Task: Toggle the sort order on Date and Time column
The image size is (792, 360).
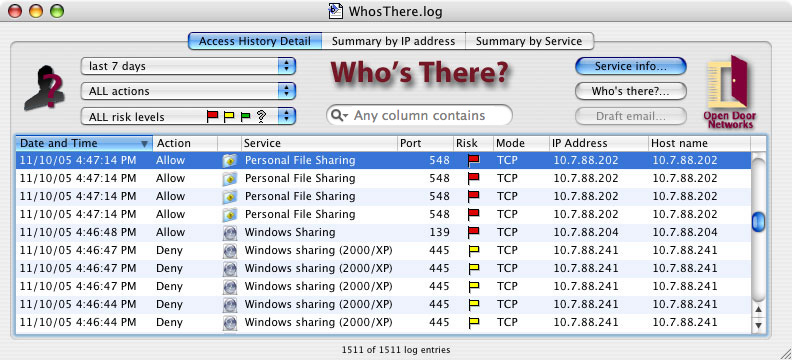Action: tap(84, 143)
